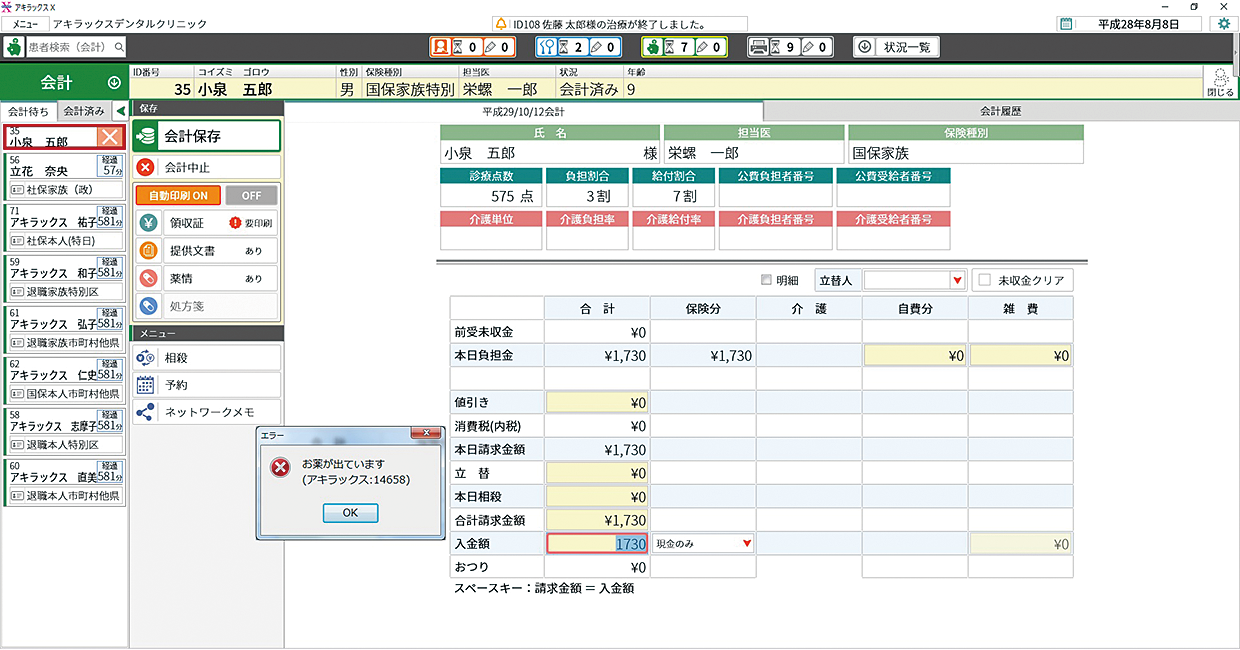Tick the 未収金クリア checkbox

[x=985, y=281]
